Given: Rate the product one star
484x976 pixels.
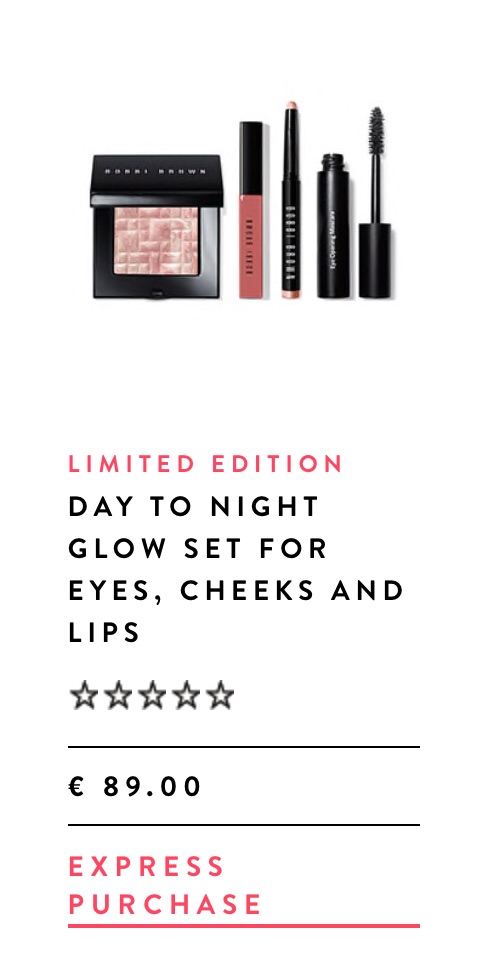Looking at the screenshot, I should [x=84, y=695].
